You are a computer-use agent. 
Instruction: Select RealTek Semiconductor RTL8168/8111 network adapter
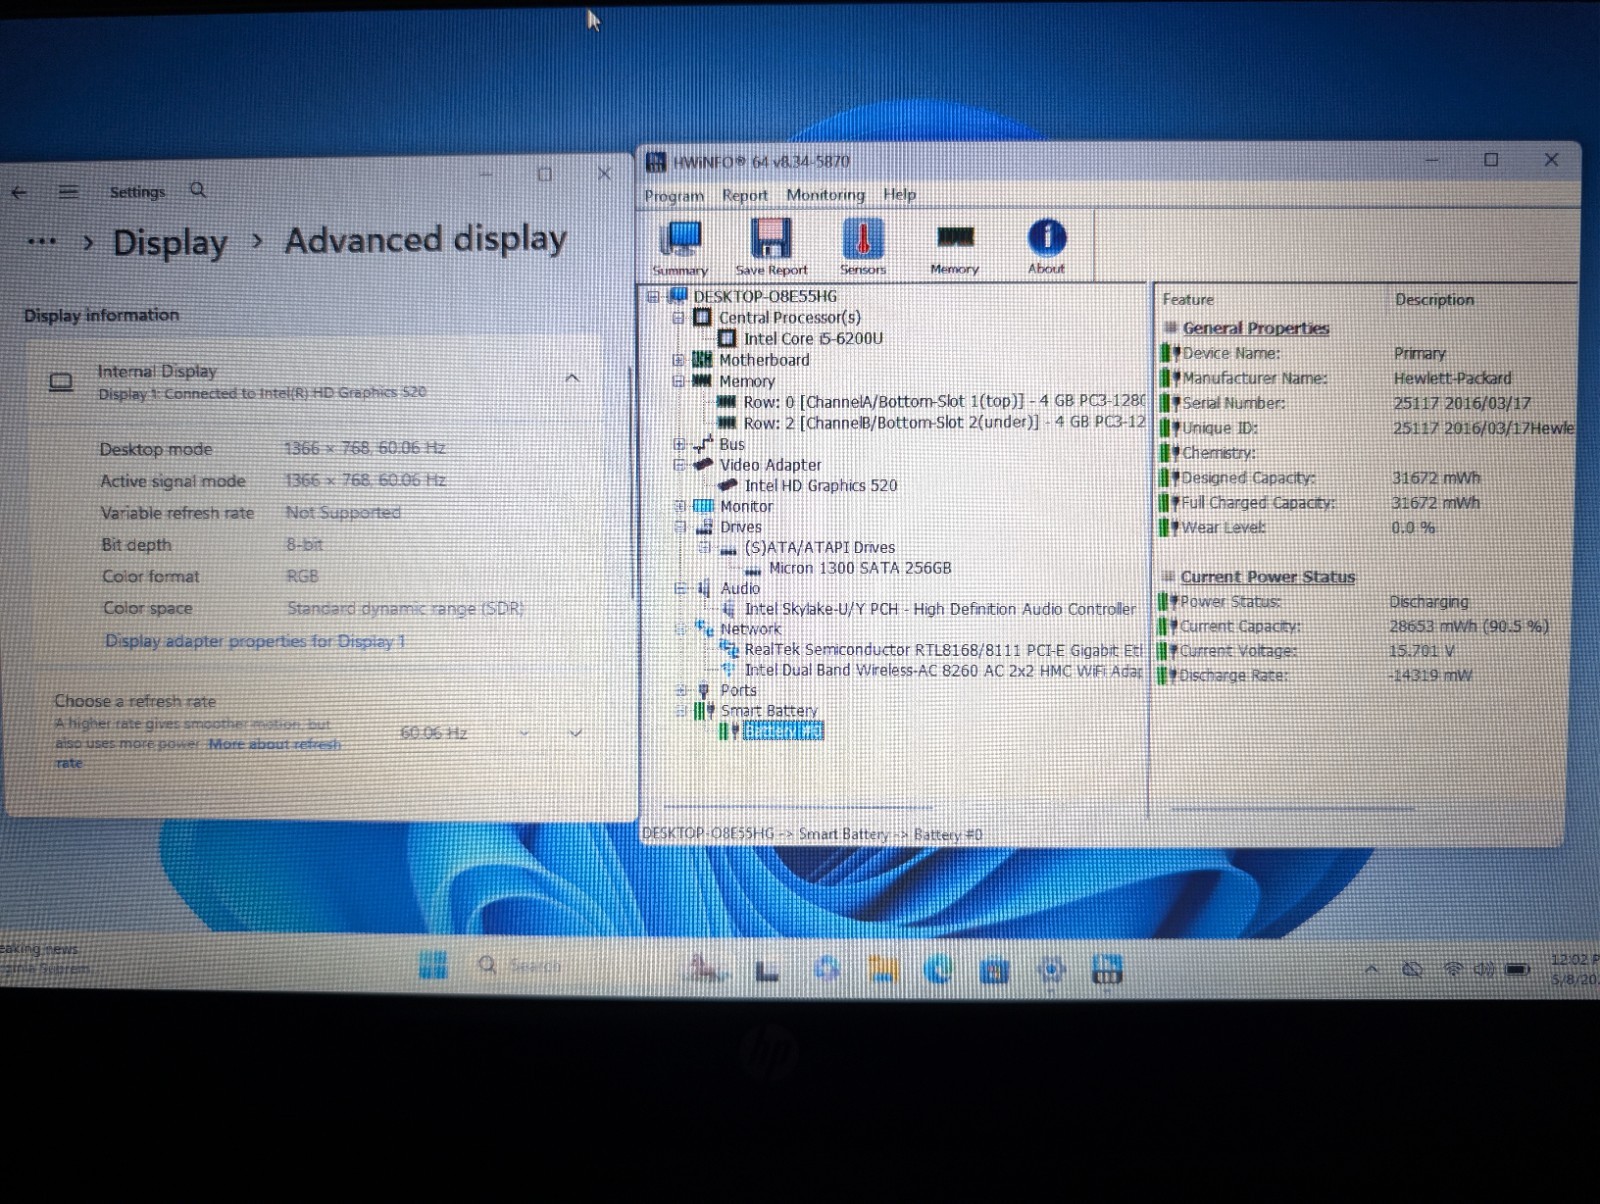(943, 650)
